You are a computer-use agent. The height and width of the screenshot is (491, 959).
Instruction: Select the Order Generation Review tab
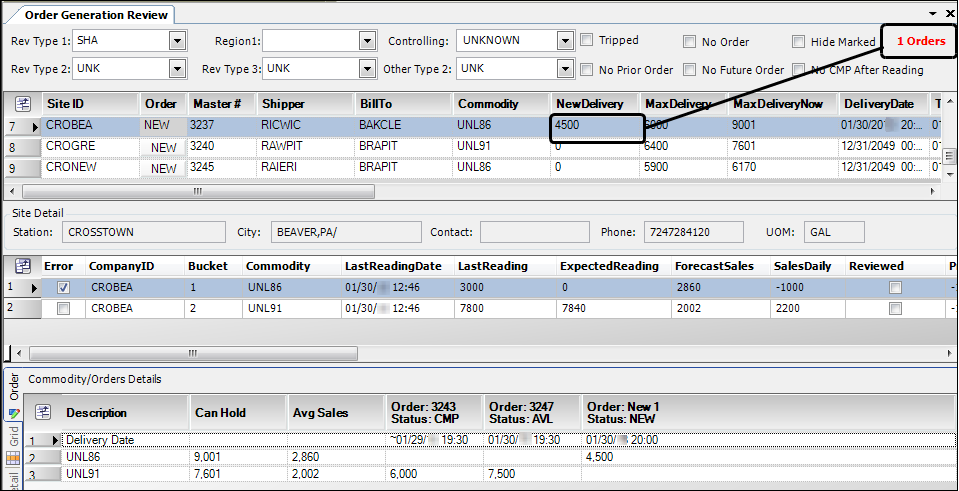click(x=90, y=14)
